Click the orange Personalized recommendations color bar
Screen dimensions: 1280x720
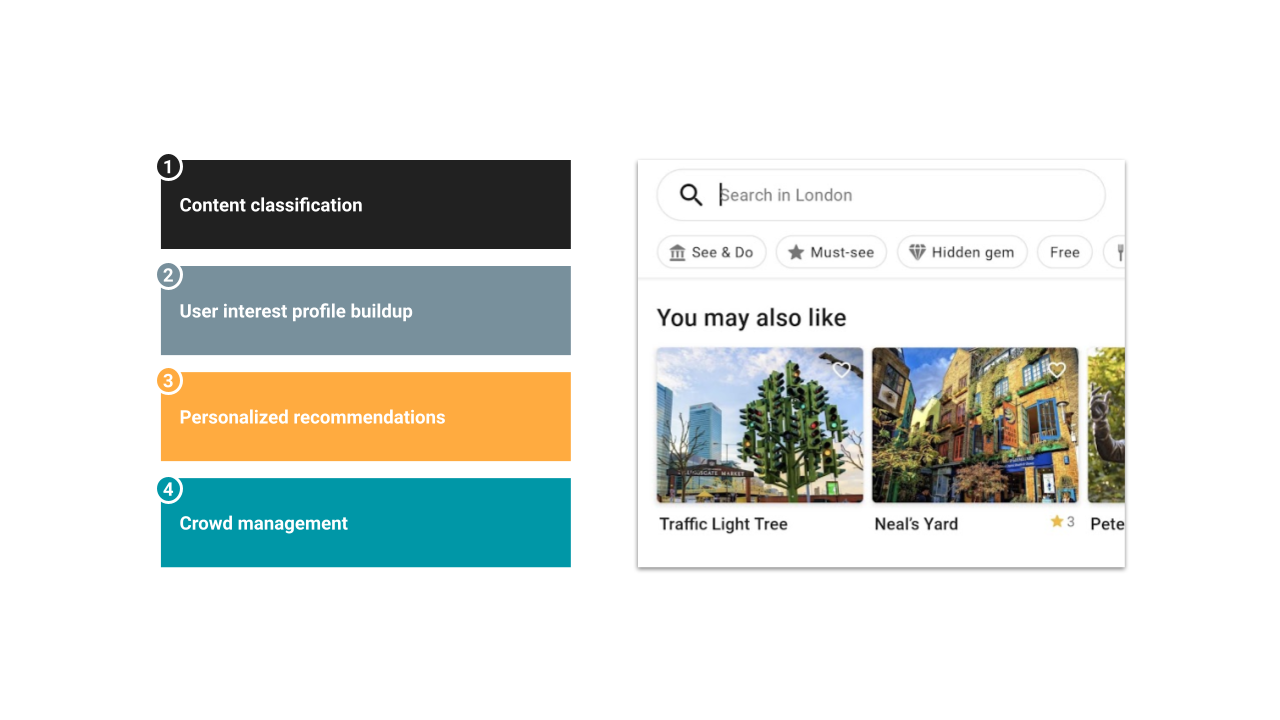tap(365, 417)
